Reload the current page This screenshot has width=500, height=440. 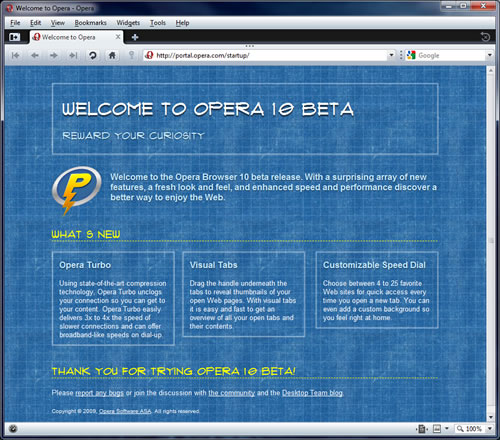pyautogui.click(x=93, y=55)
